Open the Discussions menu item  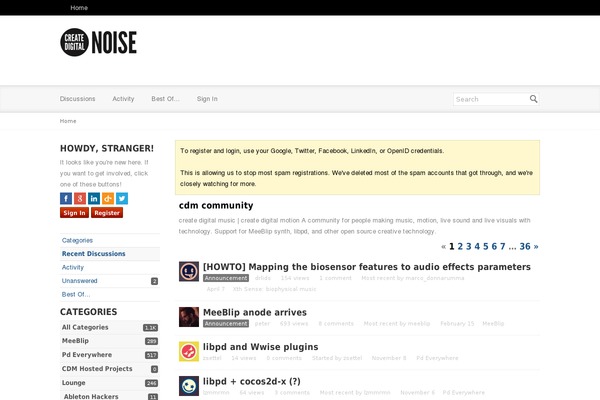(x=77, y=99)
